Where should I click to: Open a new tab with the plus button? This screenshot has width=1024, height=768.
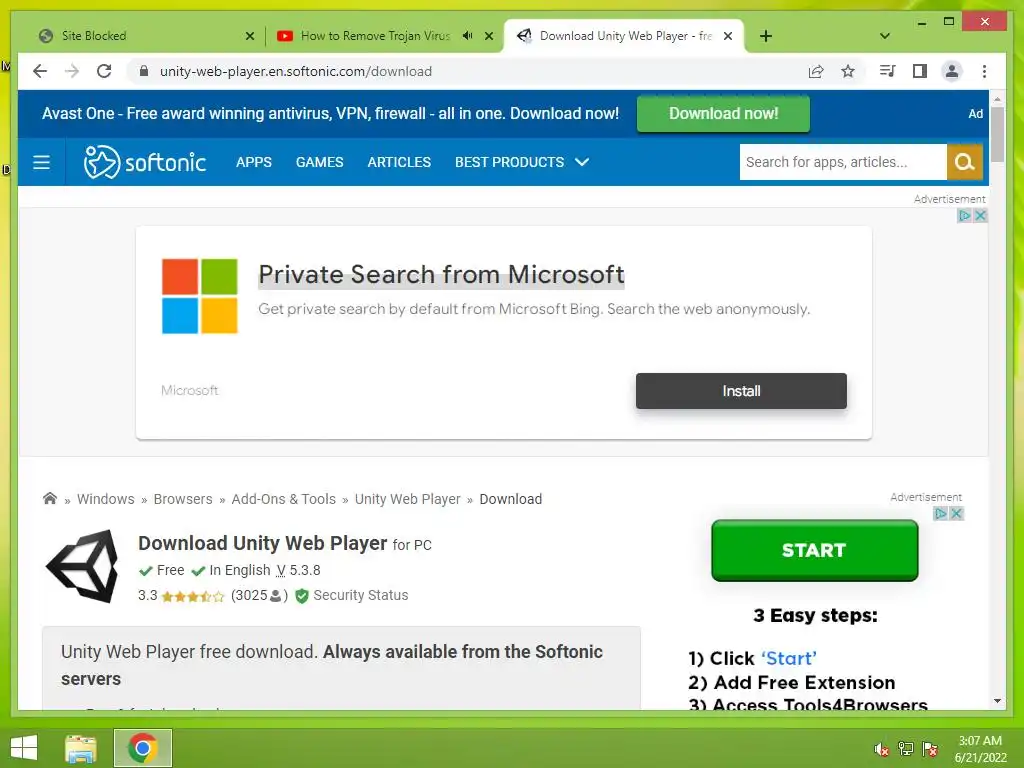pos(766,36)
